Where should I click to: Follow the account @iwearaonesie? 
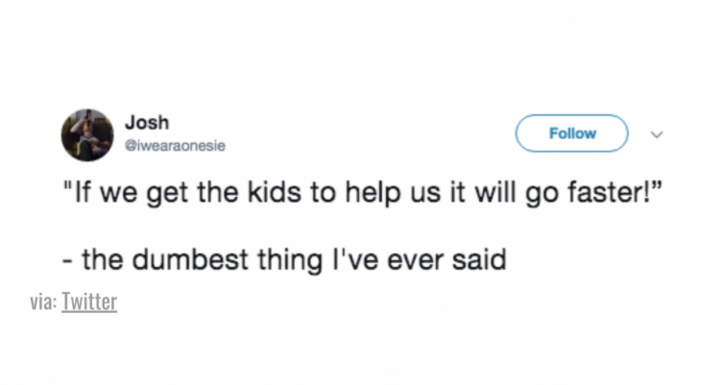coord(572,133)
